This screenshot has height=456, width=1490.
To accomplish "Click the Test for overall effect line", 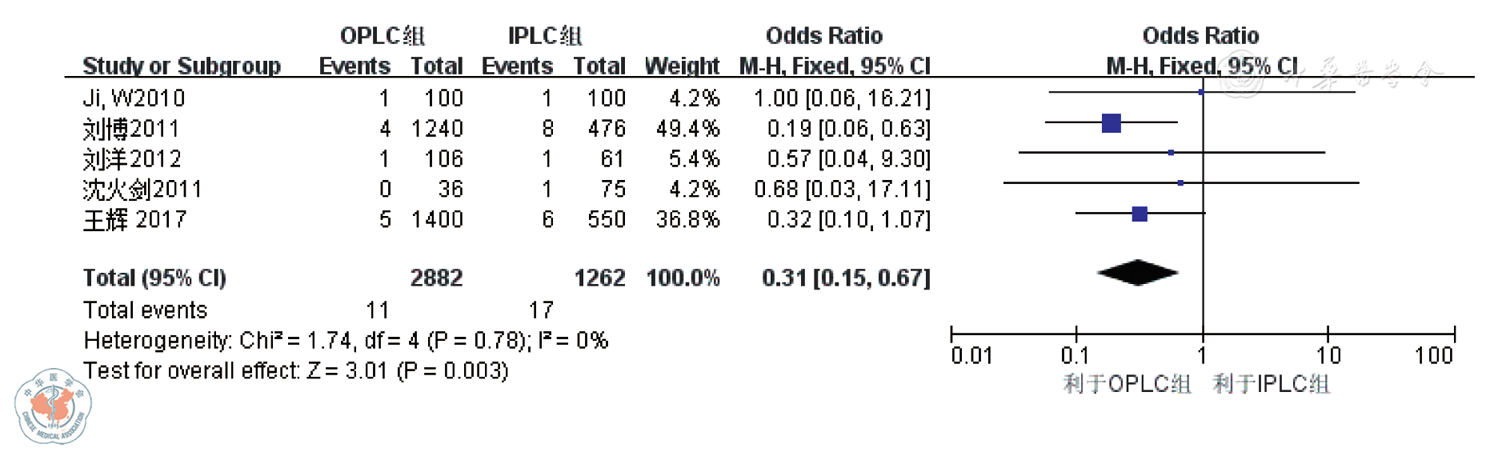I will point(296,371).
